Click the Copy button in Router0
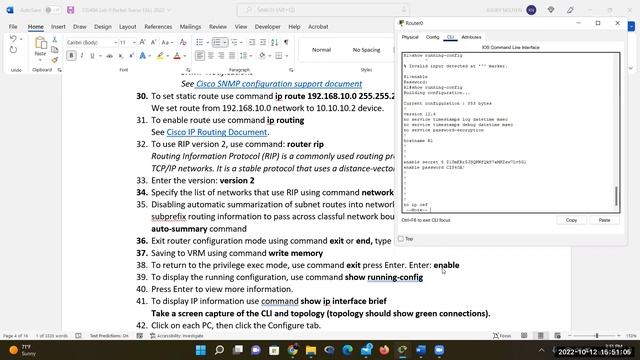Viewport: 640px width, 360px height. [x=571, y=220]
